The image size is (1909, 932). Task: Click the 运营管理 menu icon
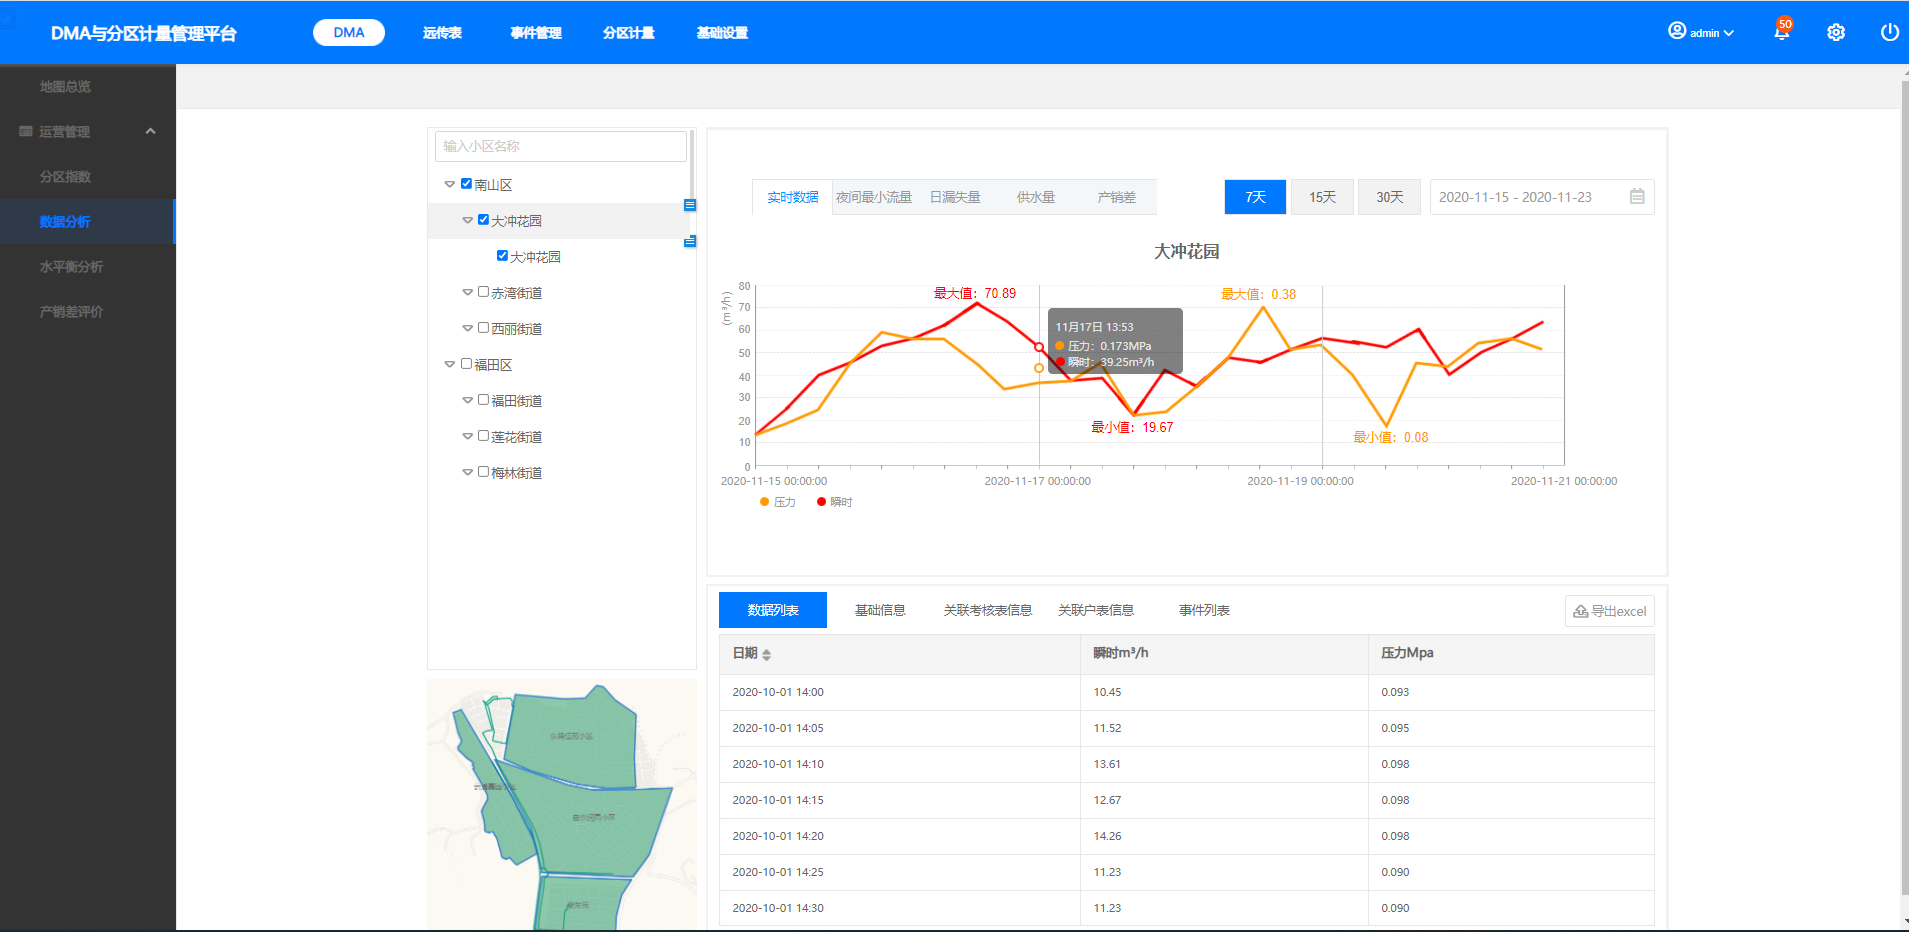26,131
